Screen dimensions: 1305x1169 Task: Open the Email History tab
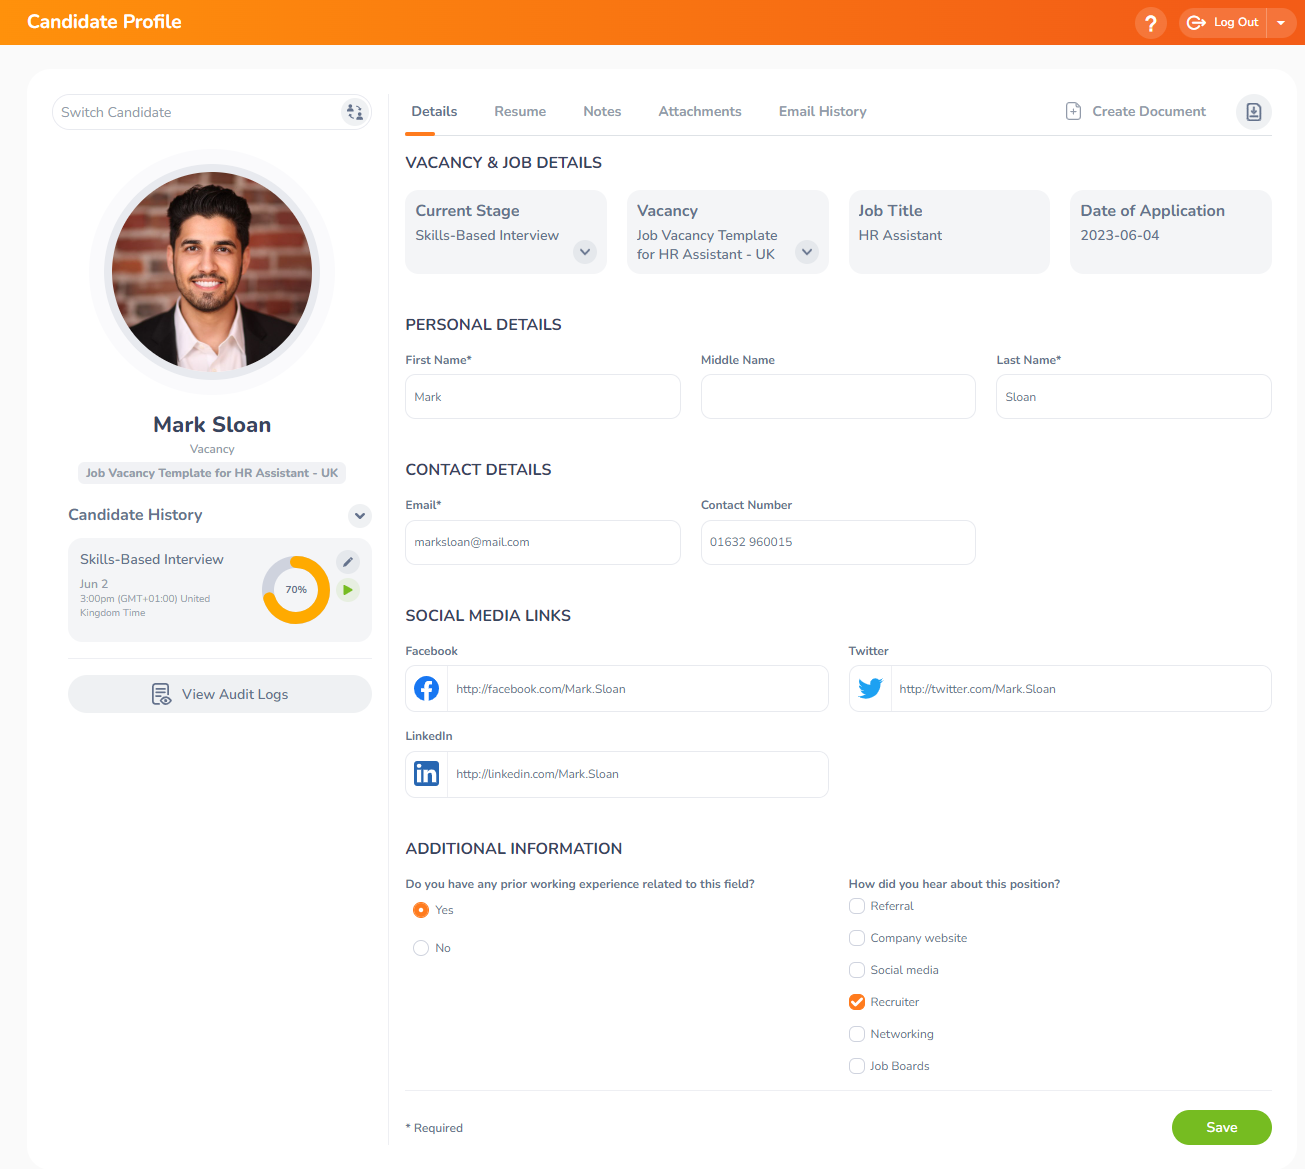coord(822,111)
